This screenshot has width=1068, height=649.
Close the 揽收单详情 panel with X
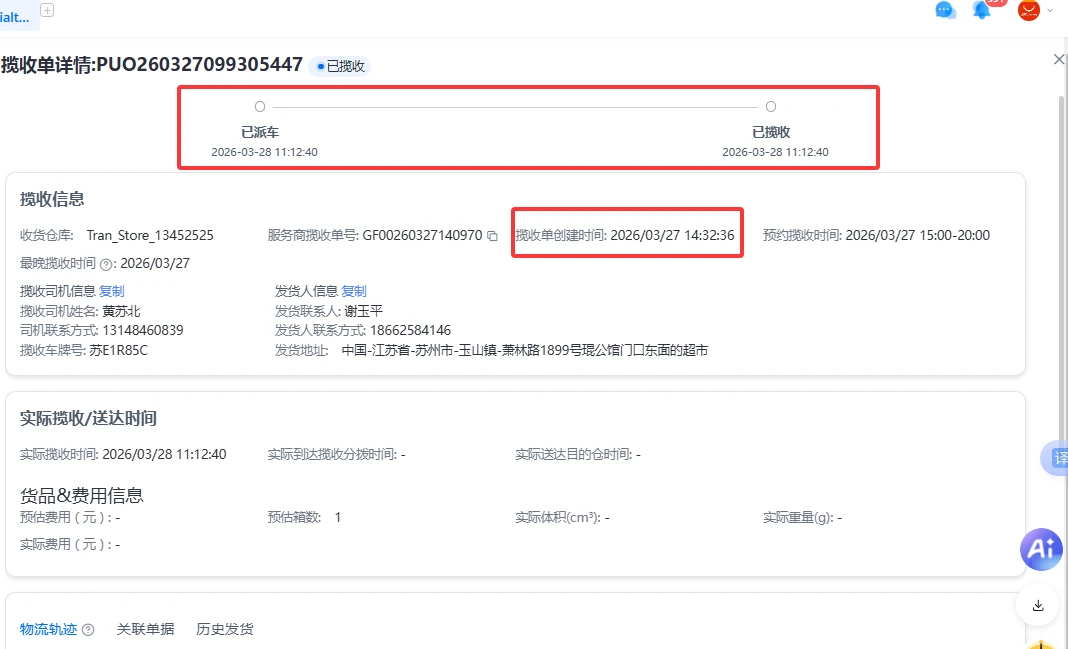[1058, 60]
